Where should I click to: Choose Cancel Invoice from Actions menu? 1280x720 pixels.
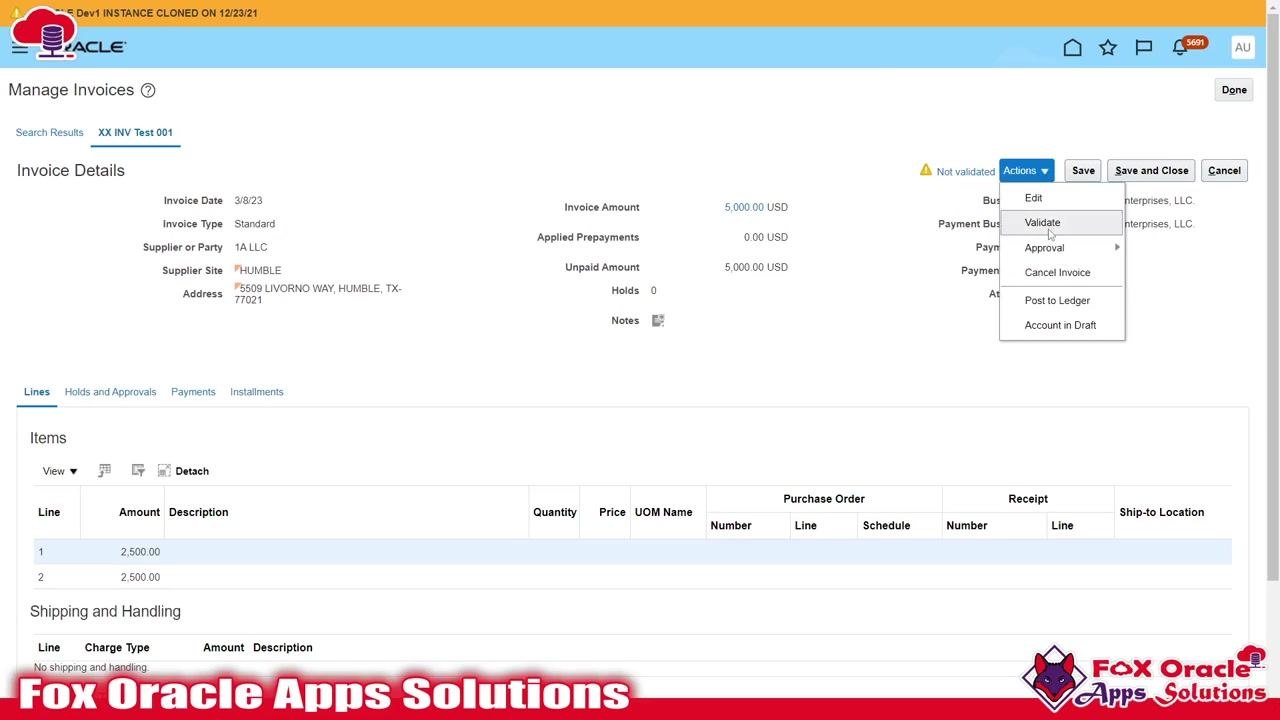pos(1057,272)
